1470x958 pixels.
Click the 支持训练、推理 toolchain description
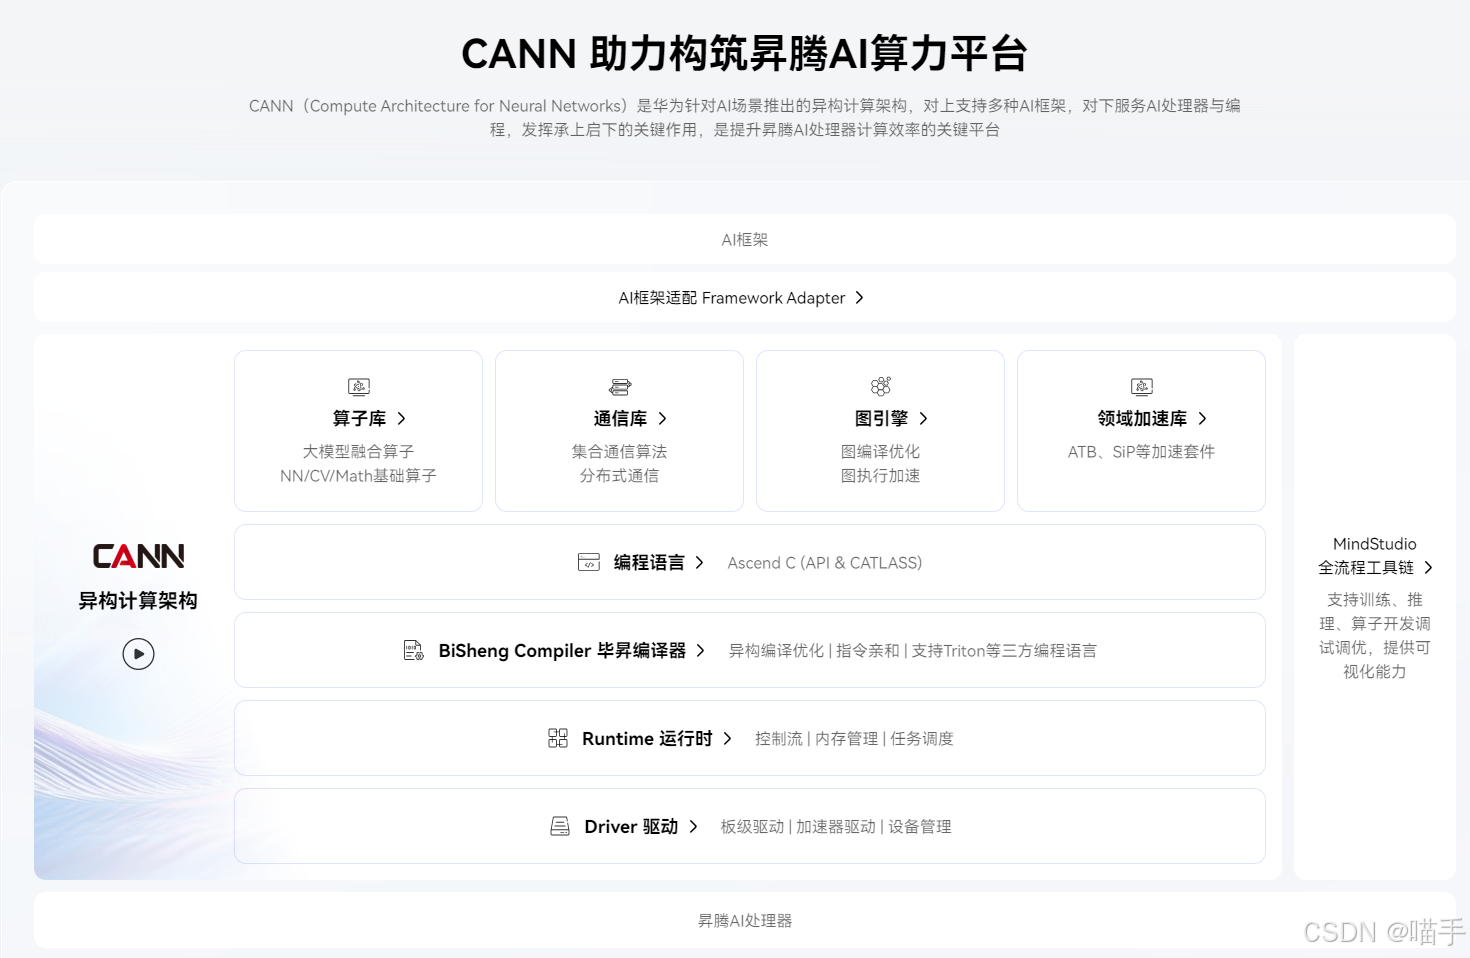tap(1375, 636)
